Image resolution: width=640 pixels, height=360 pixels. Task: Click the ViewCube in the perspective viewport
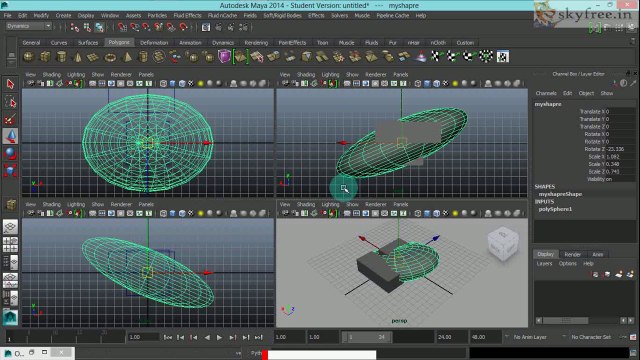pyautogui.click(x=503, y=243)
